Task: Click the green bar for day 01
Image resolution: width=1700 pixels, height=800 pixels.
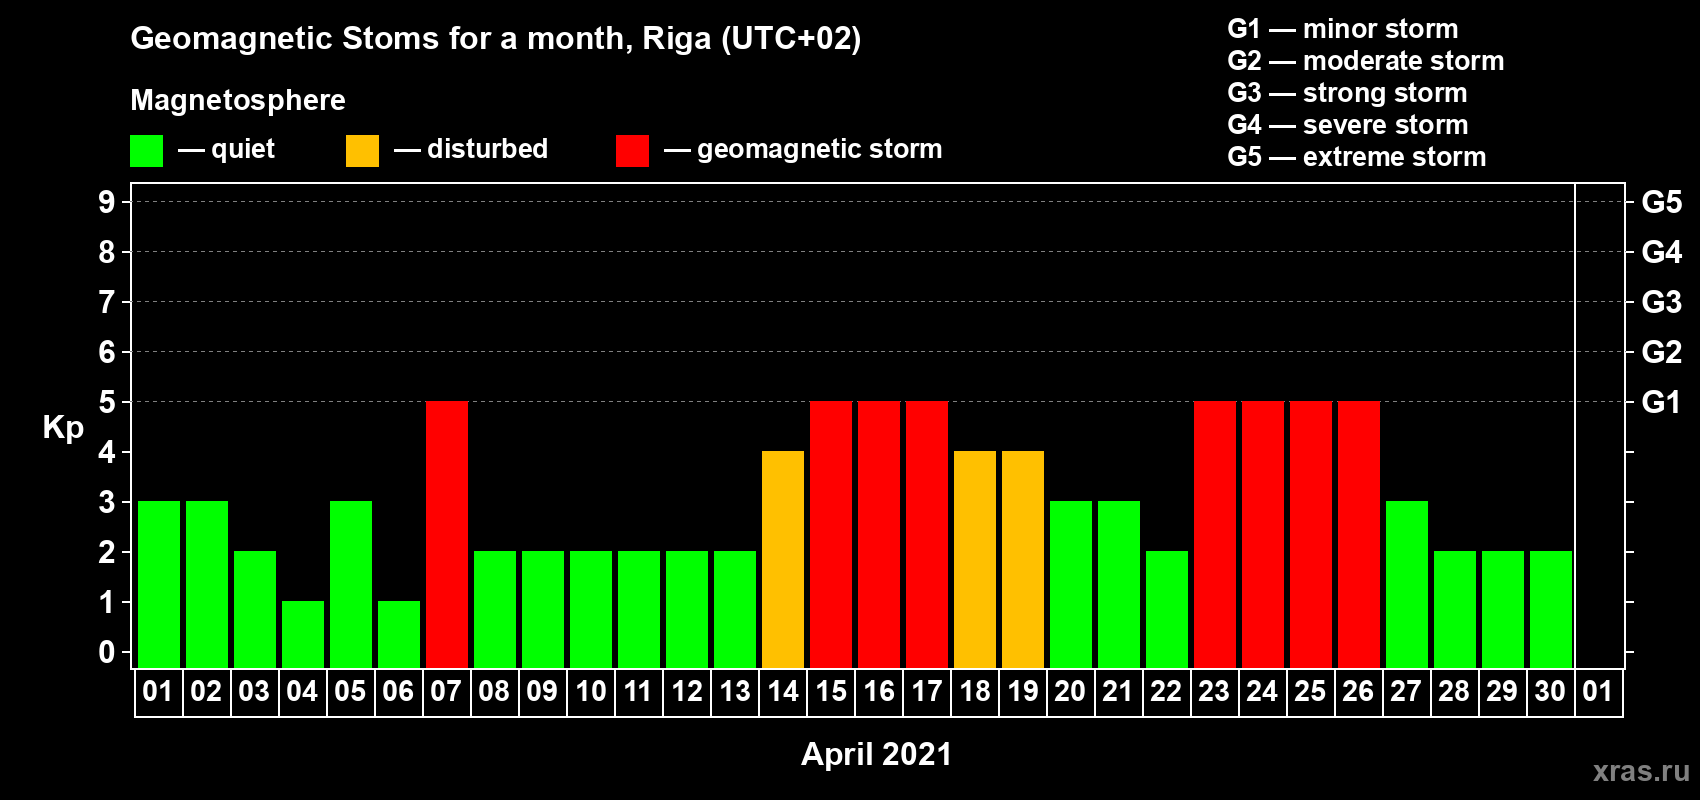Action: pos(159,585)
